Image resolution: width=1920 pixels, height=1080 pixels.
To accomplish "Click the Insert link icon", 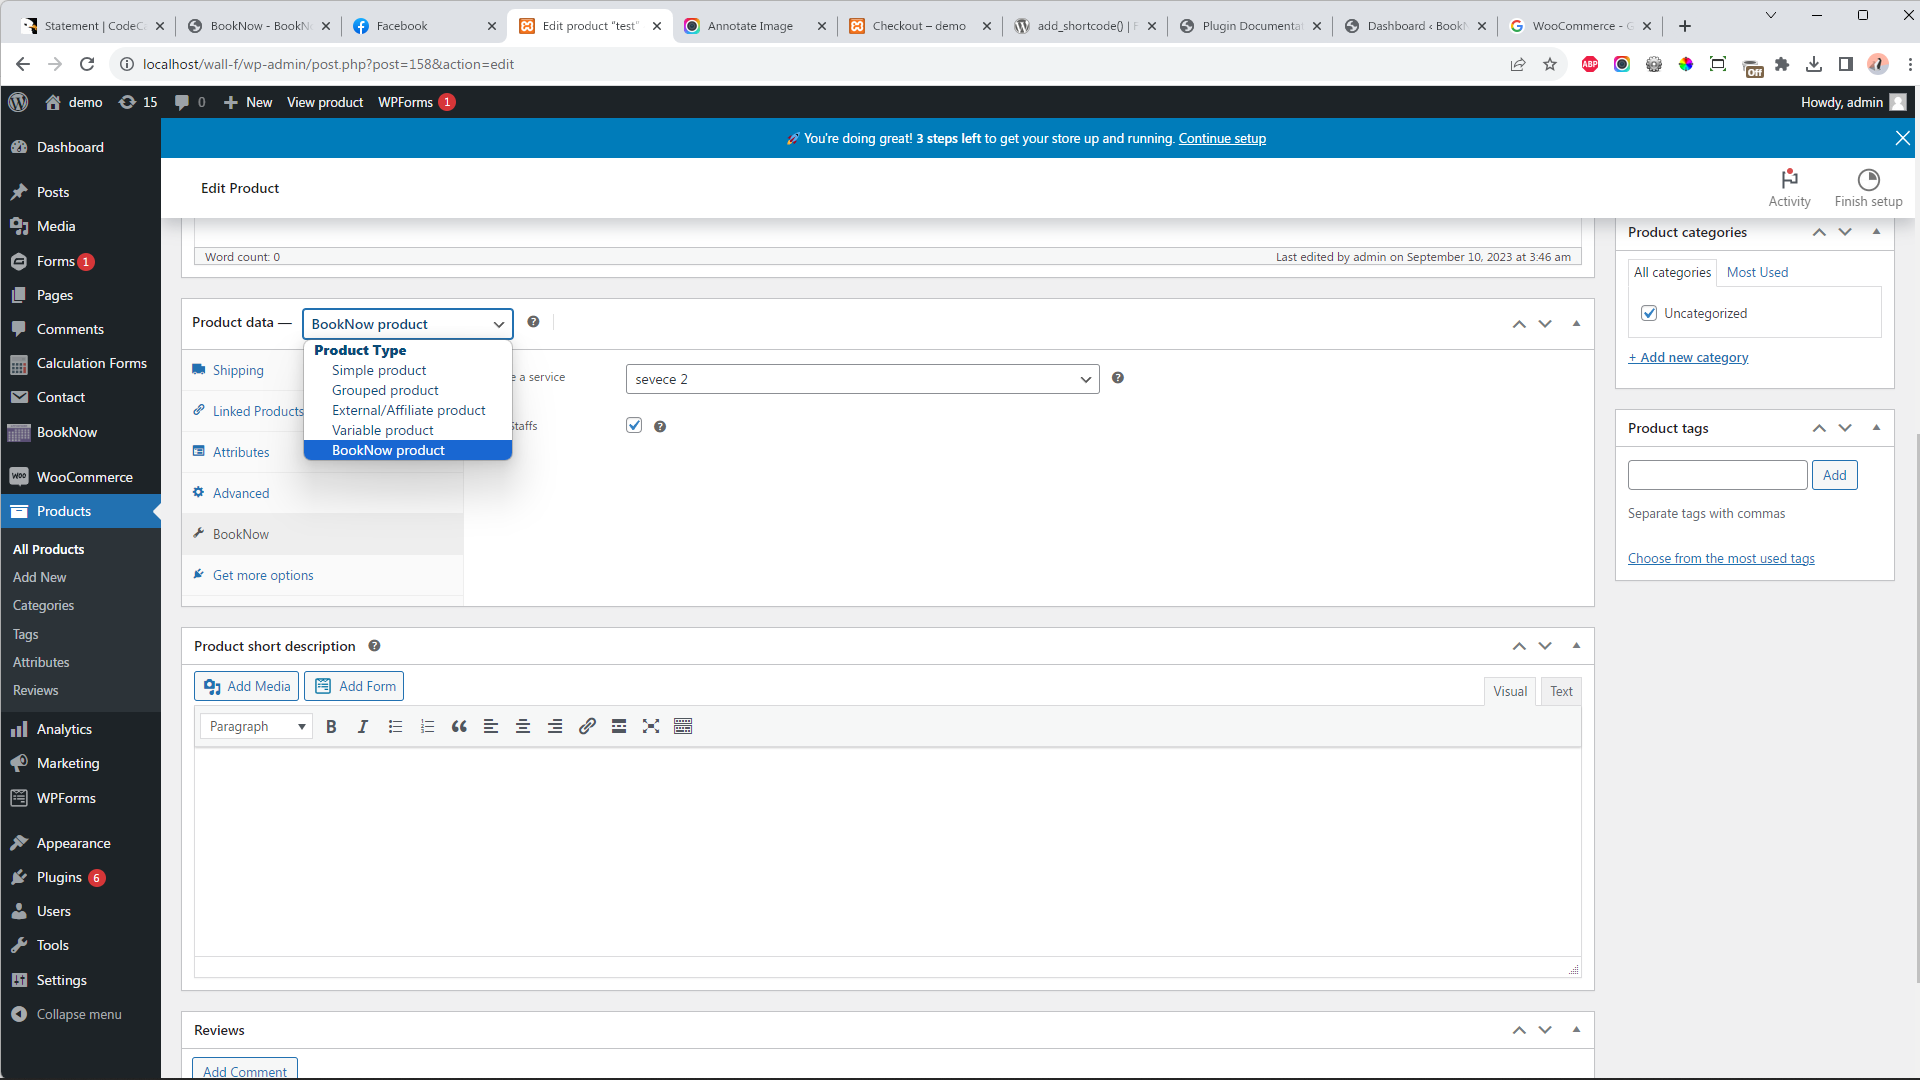I will (x=587, y=727).
